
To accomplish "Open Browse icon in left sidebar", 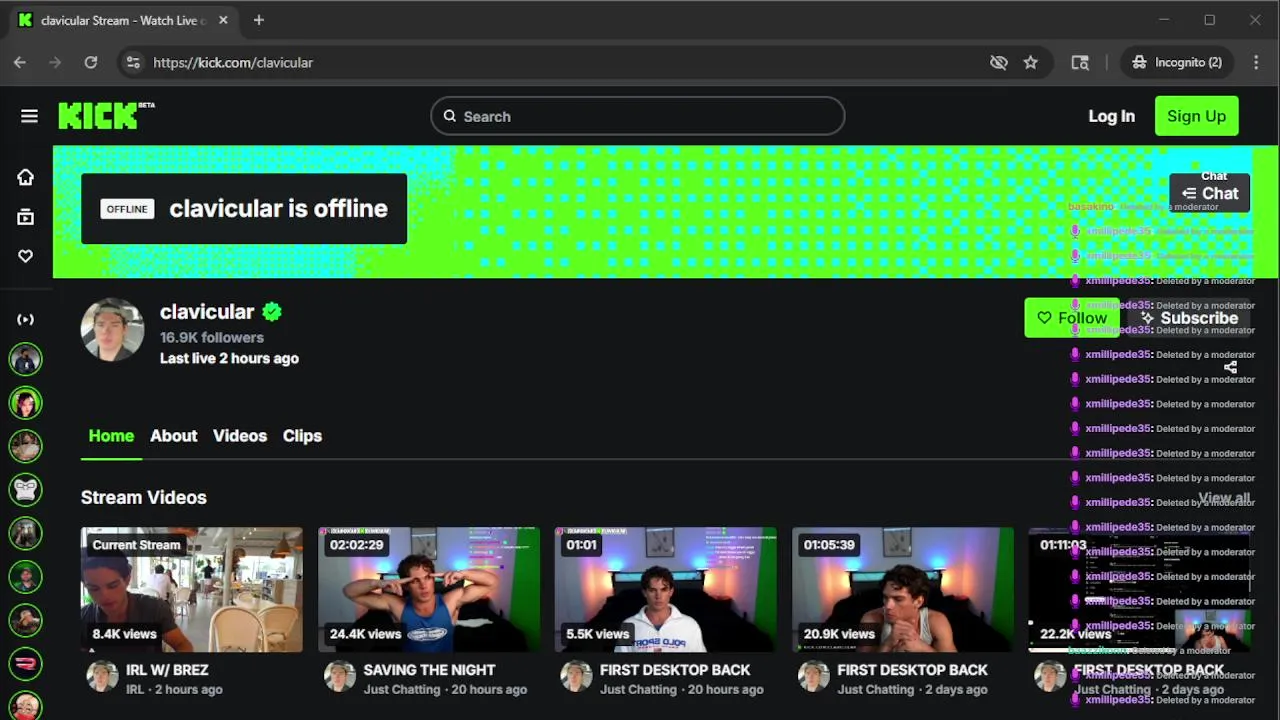I will coord(26,217).
